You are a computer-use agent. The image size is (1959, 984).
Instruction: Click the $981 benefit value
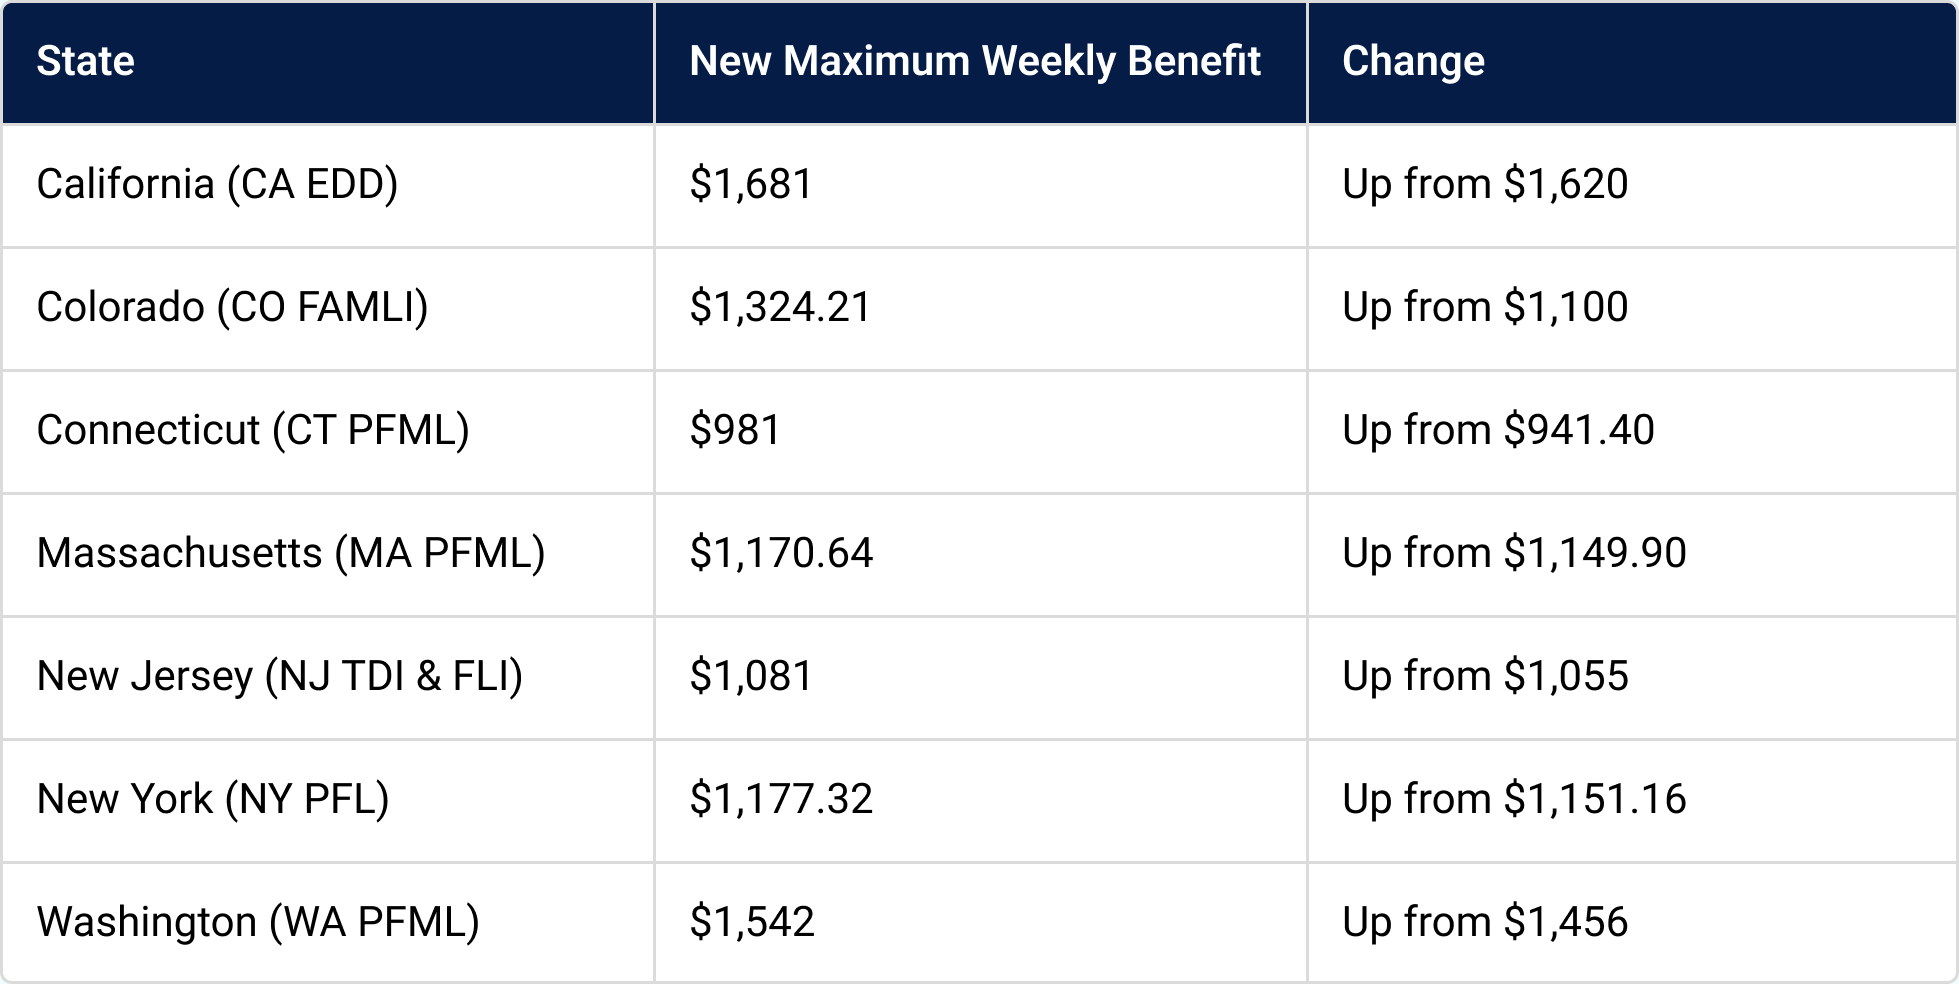735,431
